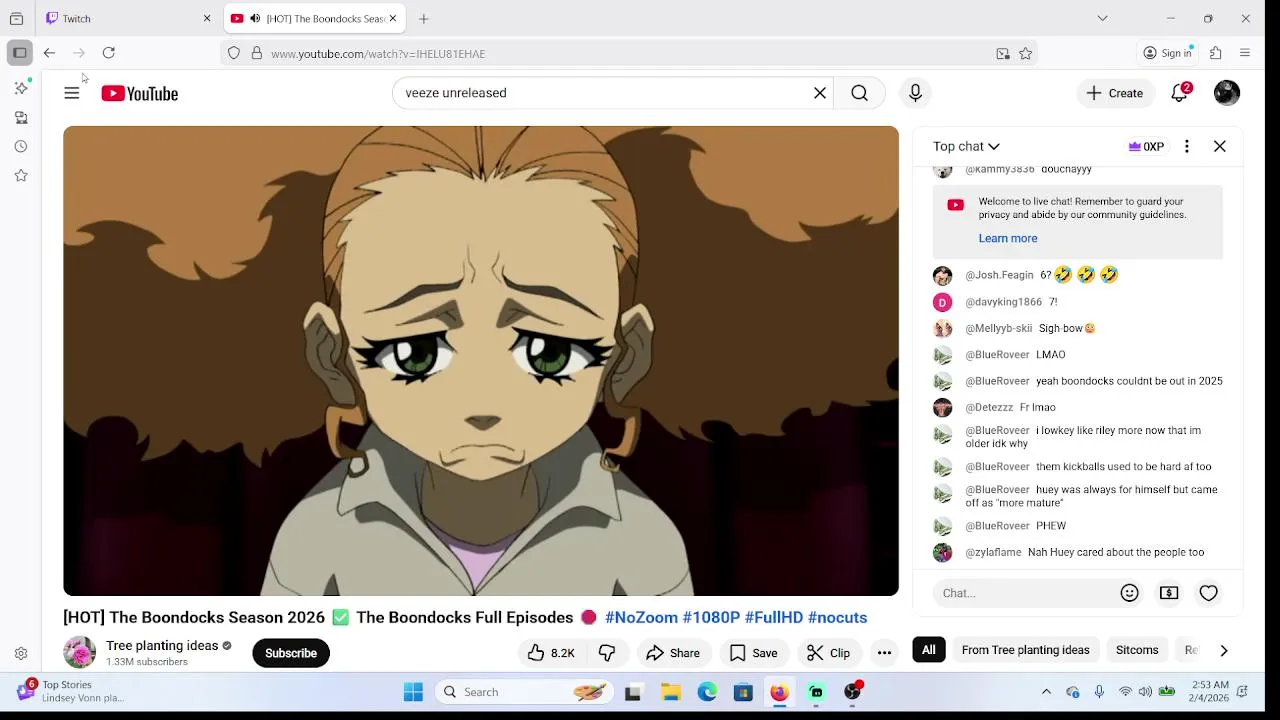Click the address bar URL

(378, 54)
